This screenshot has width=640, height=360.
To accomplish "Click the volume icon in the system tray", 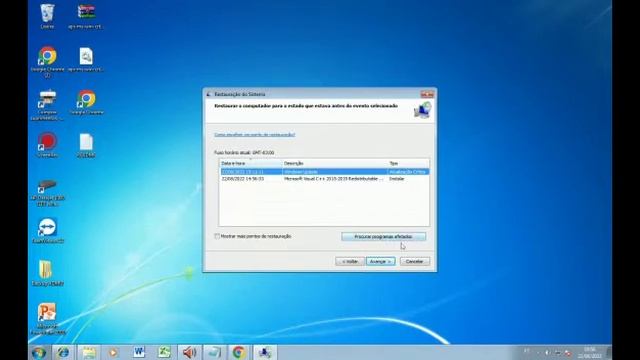I will (547, 353).
